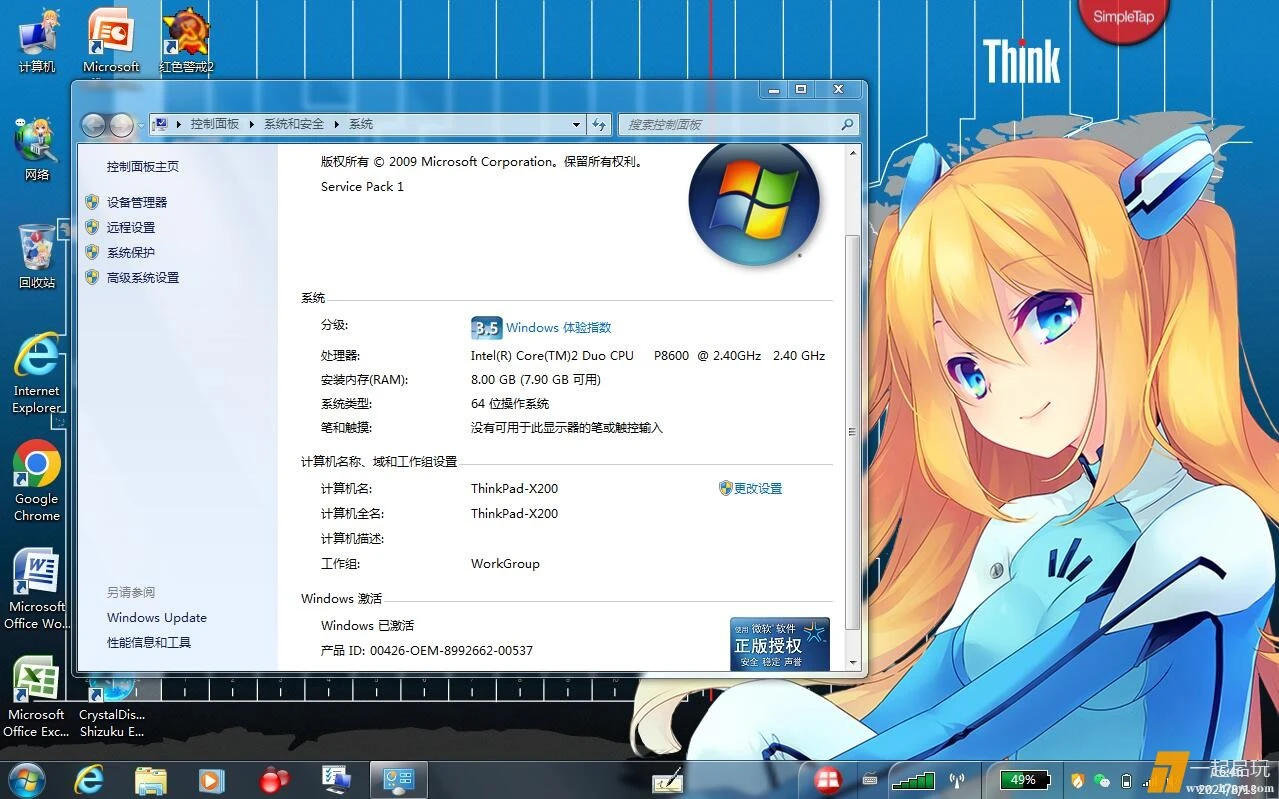Open the 回收站 desktop icon
The width and height of the screenshot is (1279, 799).
click(37, 257)
